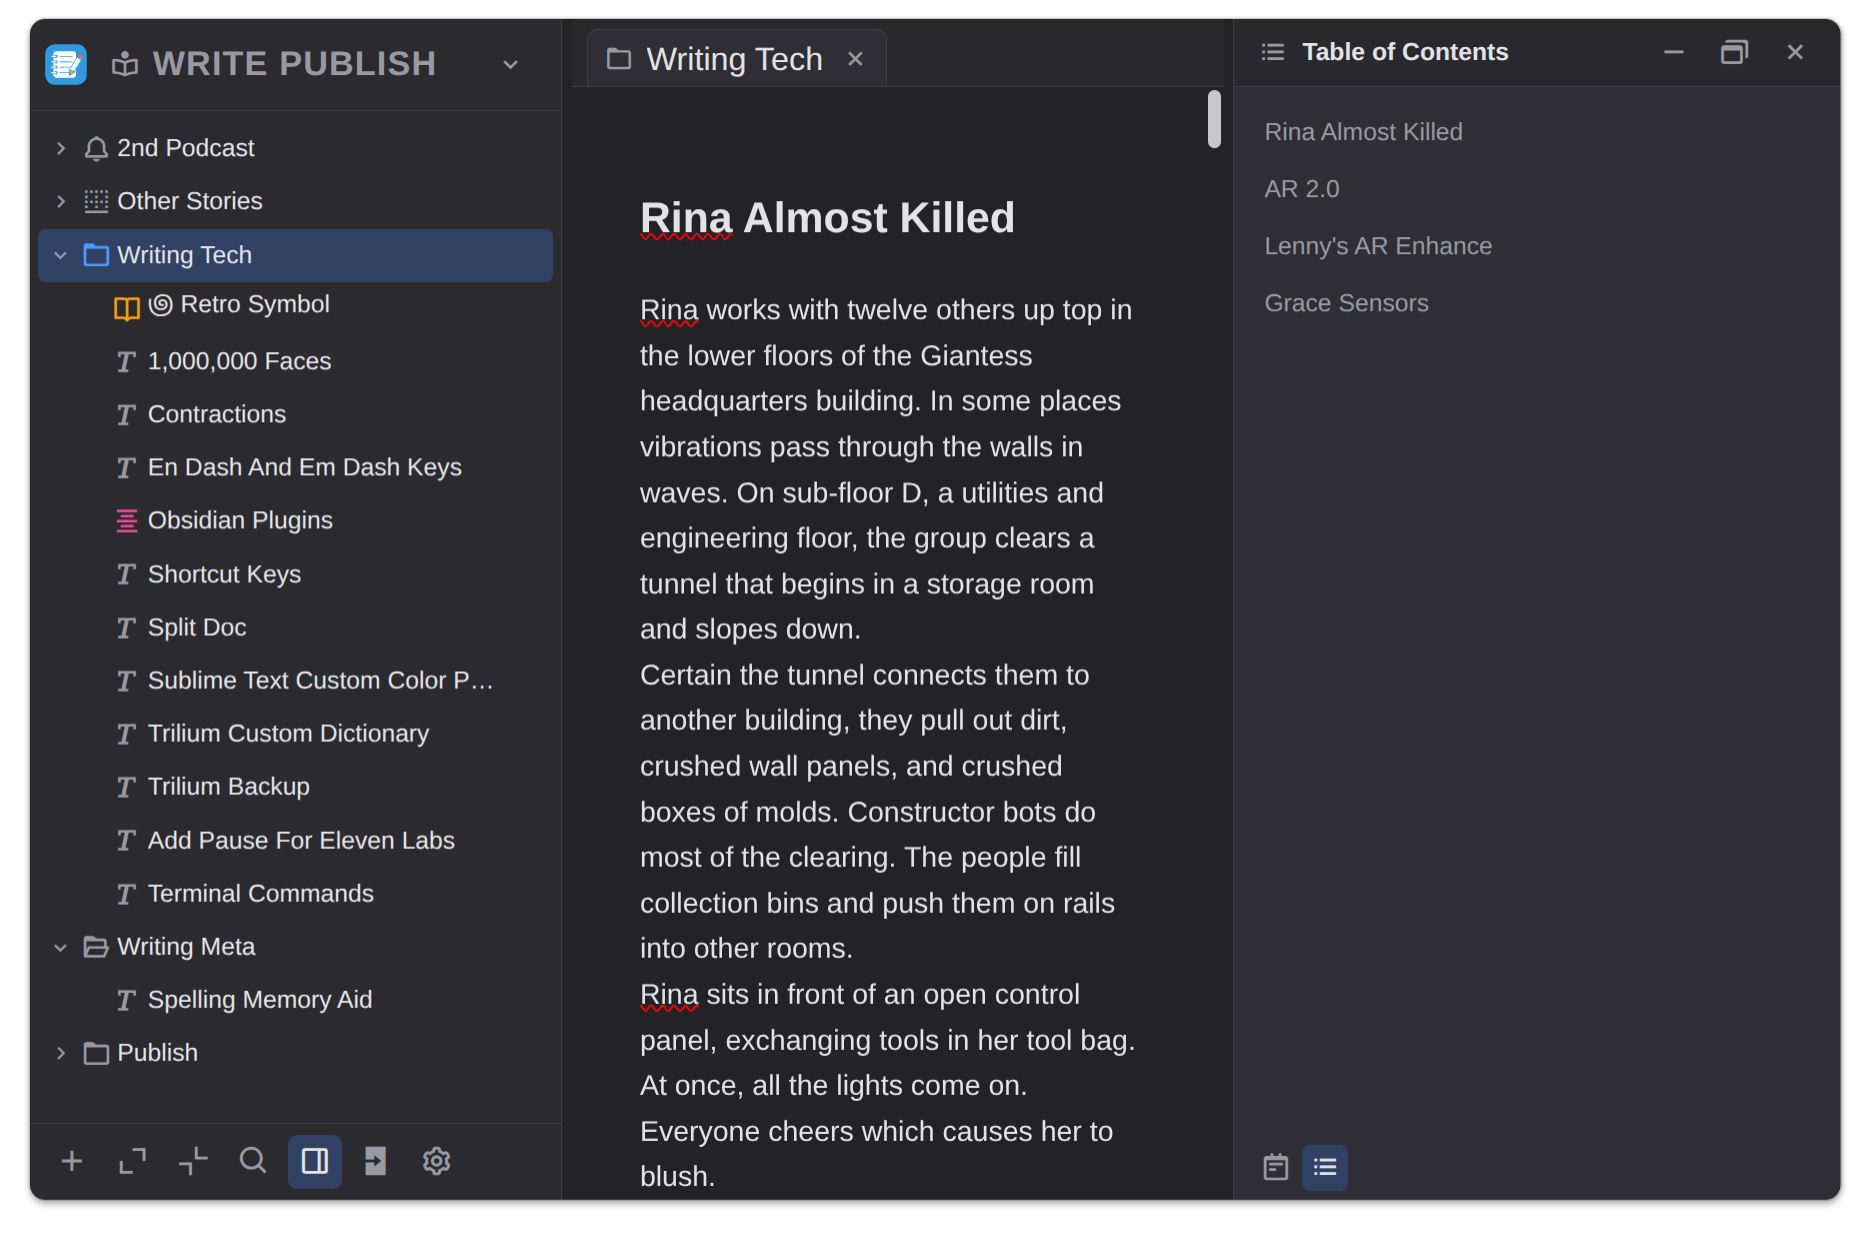Minimize the Table of Contents panel
1872x1260 pixels.
1674,52
